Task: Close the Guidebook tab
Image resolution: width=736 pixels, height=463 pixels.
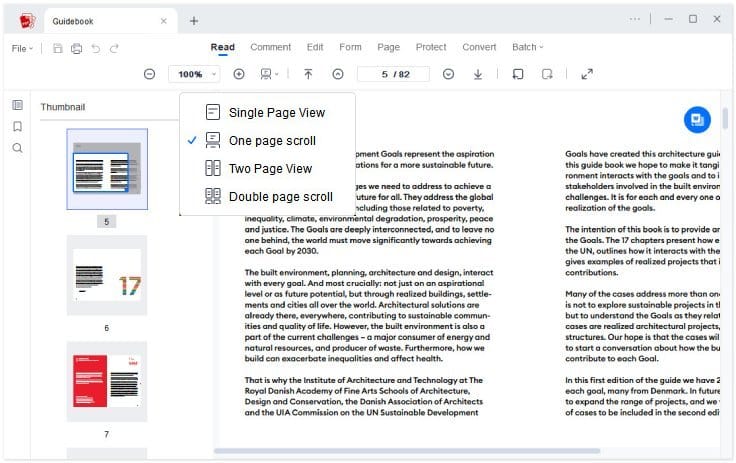Action: coord(163,21)
